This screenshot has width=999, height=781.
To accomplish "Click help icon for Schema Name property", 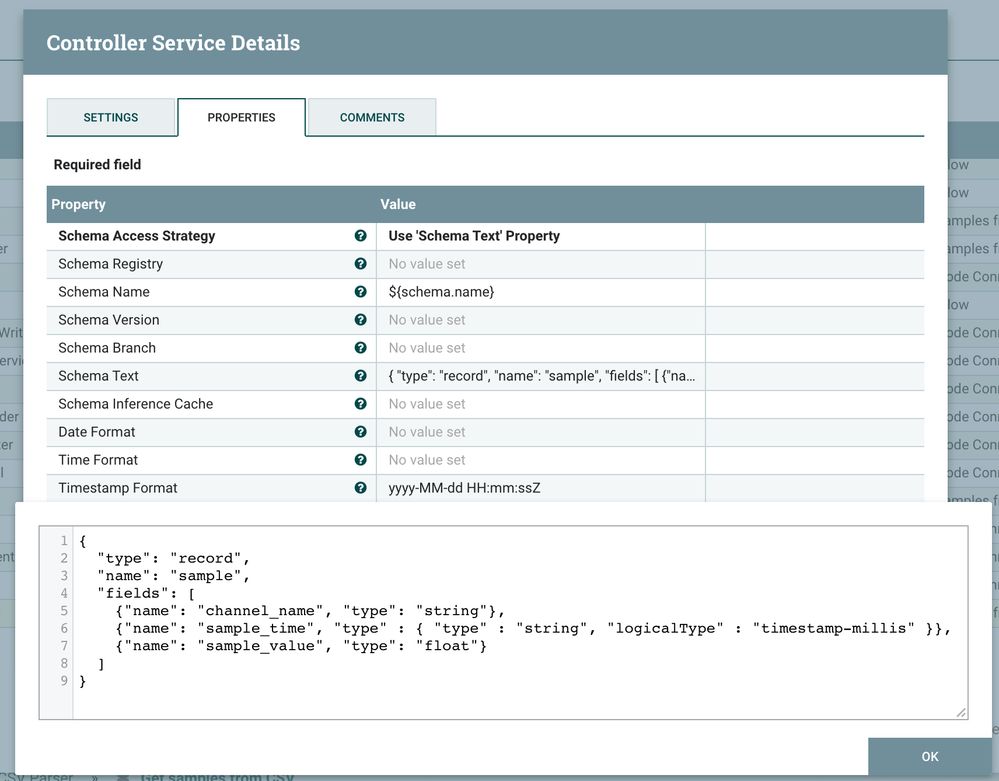I will [360, 292].
